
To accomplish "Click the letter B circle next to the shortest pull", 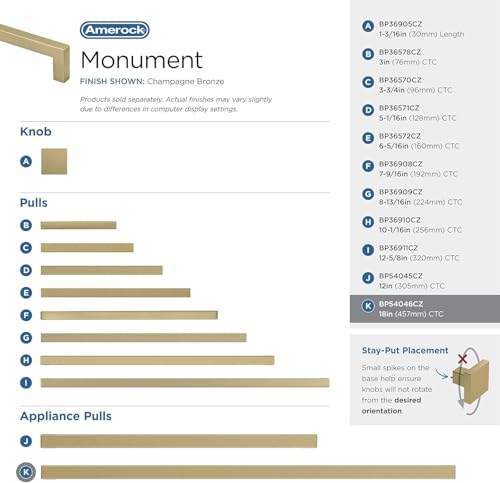I will tap(26, 225).
